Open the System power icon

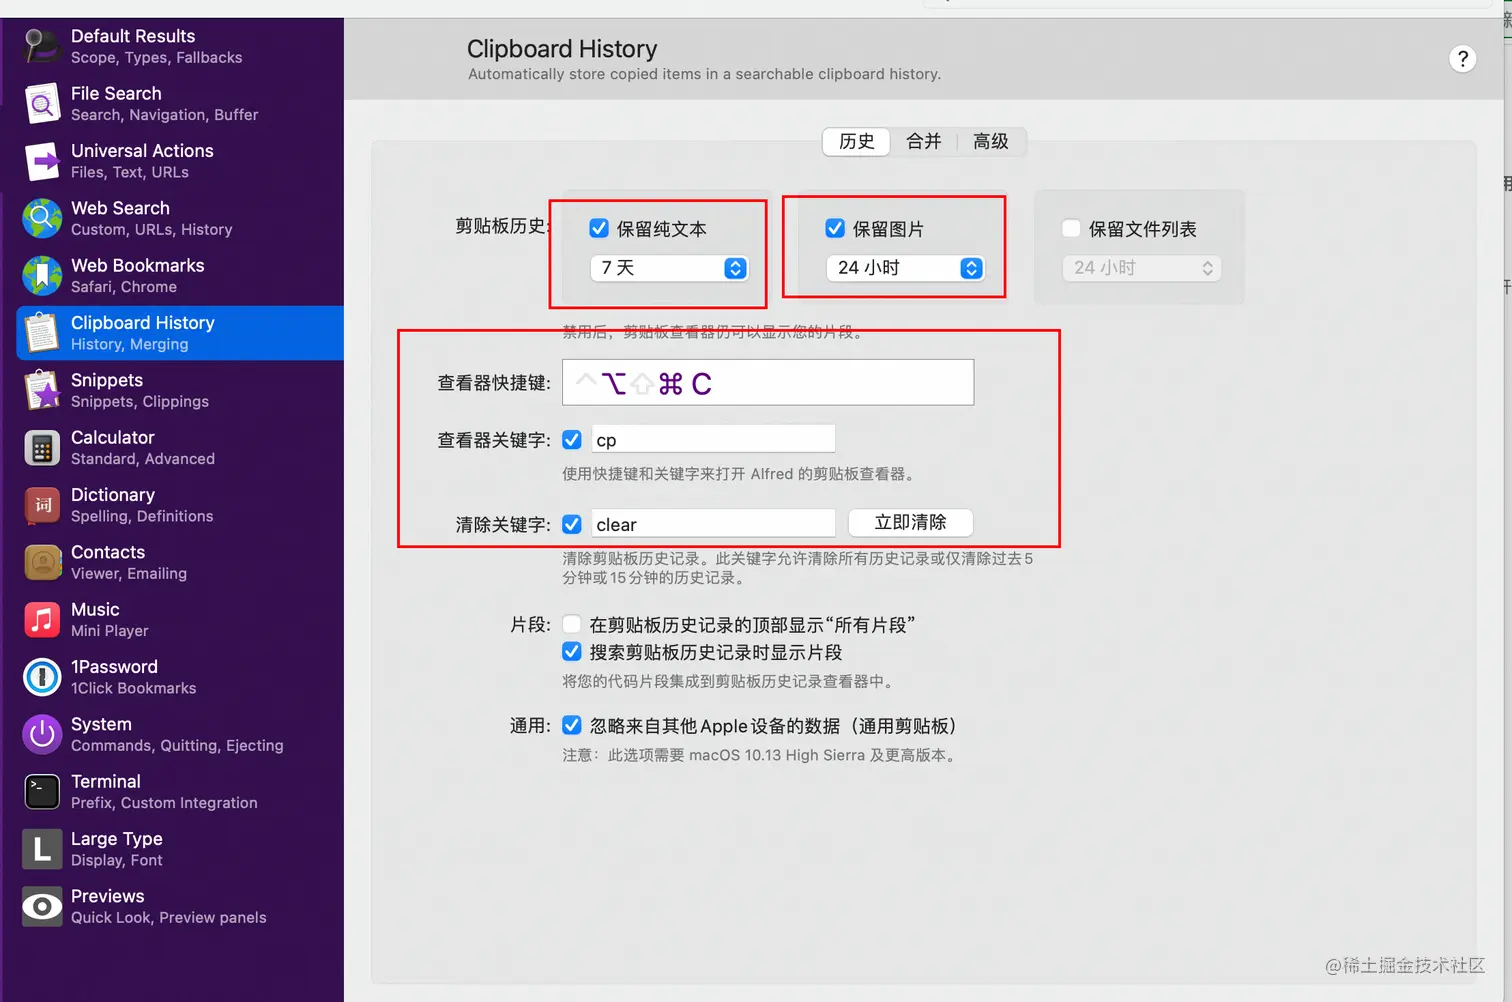coord(42,734)
